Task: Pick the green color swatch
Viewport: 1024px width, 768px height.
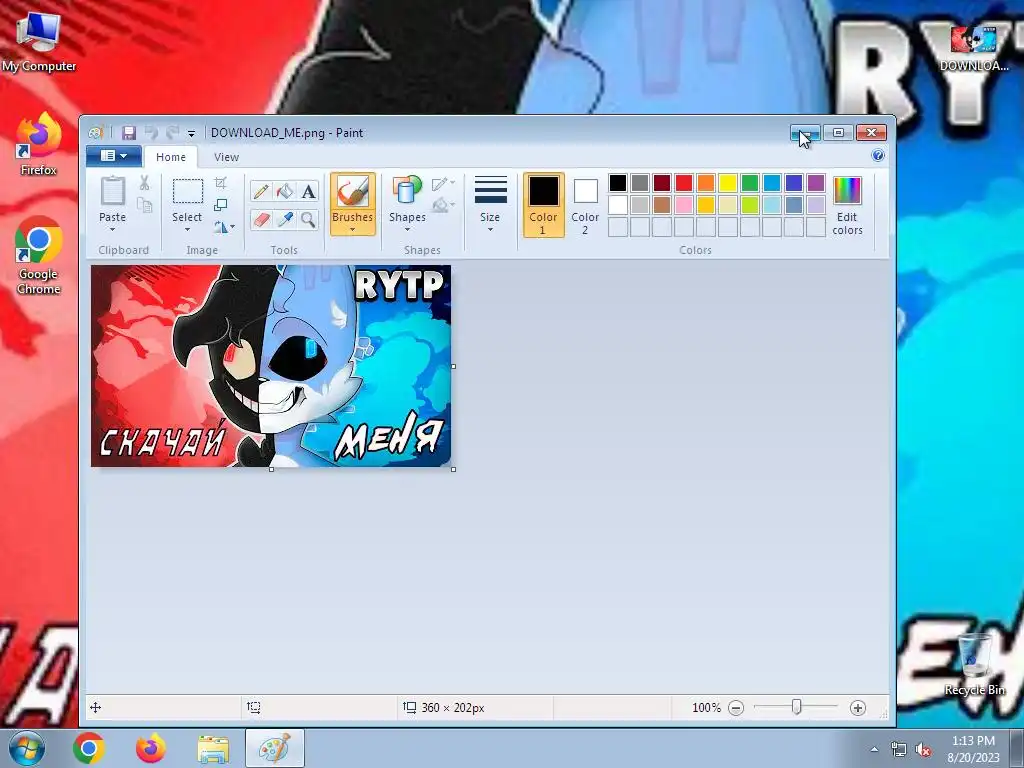Action: 750,183
